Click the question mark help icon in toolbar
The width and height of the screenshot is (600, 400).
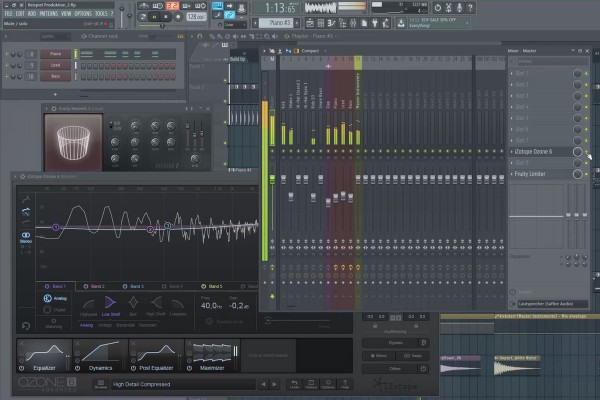pos(470,7)
